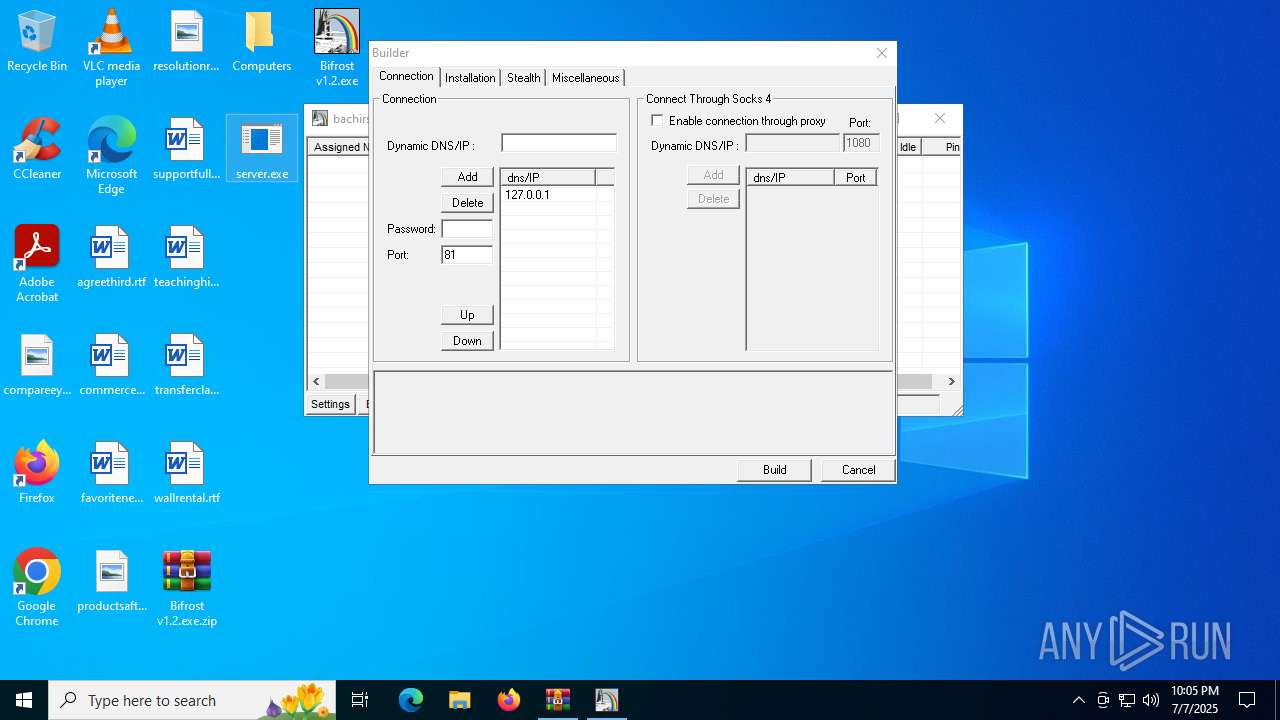Click the Delete button under Connection
The image size is (1280, 720).
pyautogui.click(x=467, y=203)
